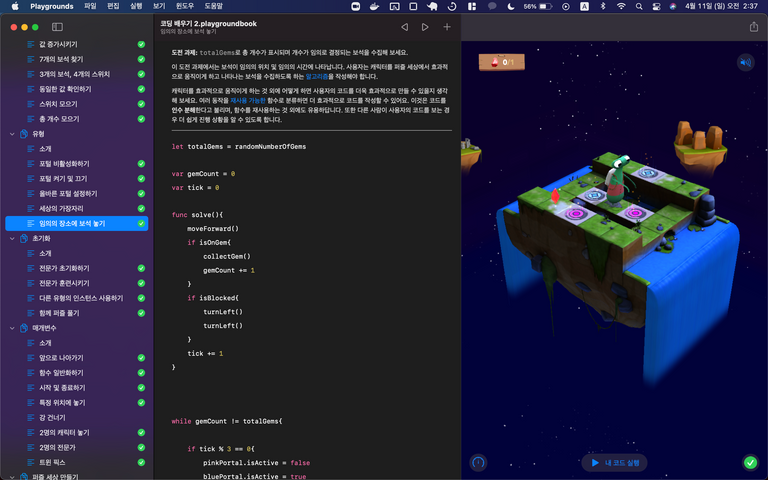Click the gem counter 0/1 badge
Screen dimensions: 768x480
[502, 62]
